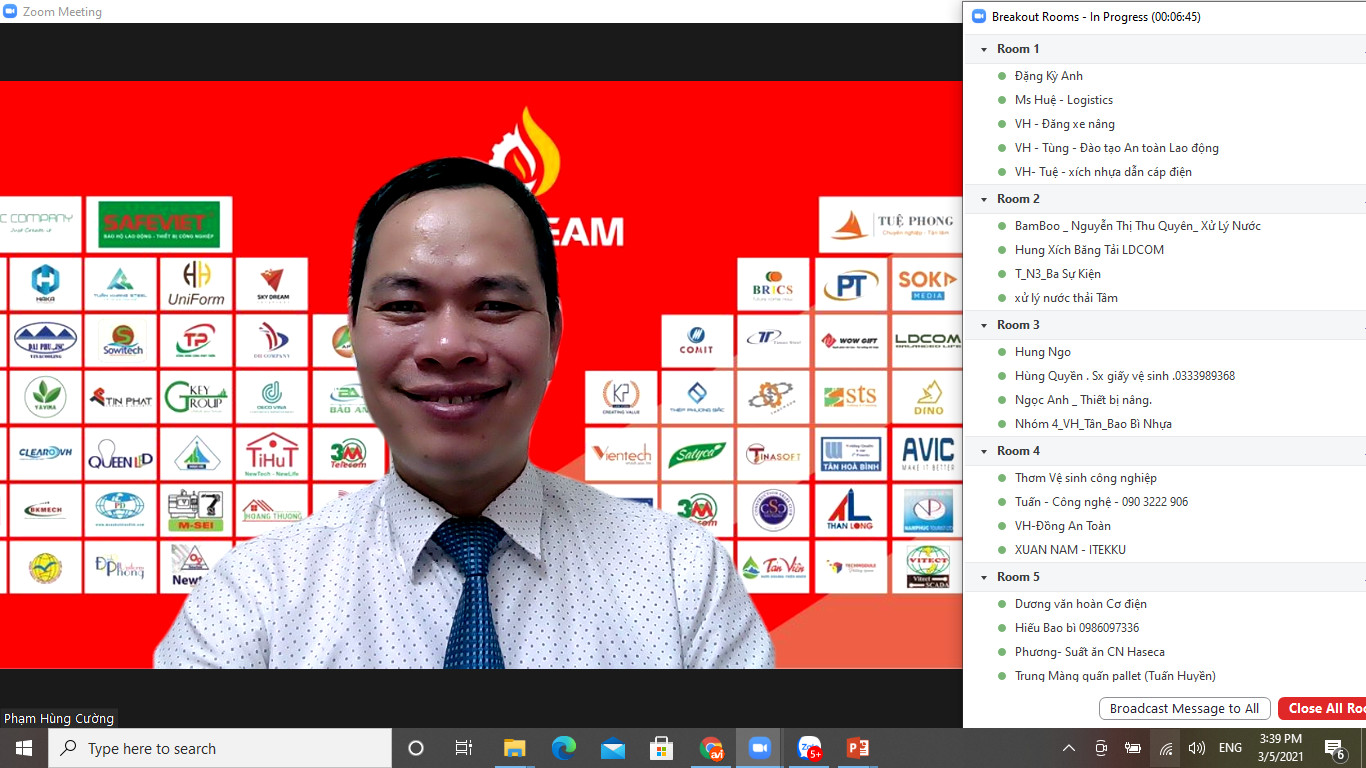
Task: Select participant T_N3_Ba Sự Kiện
Action: 1058,274
